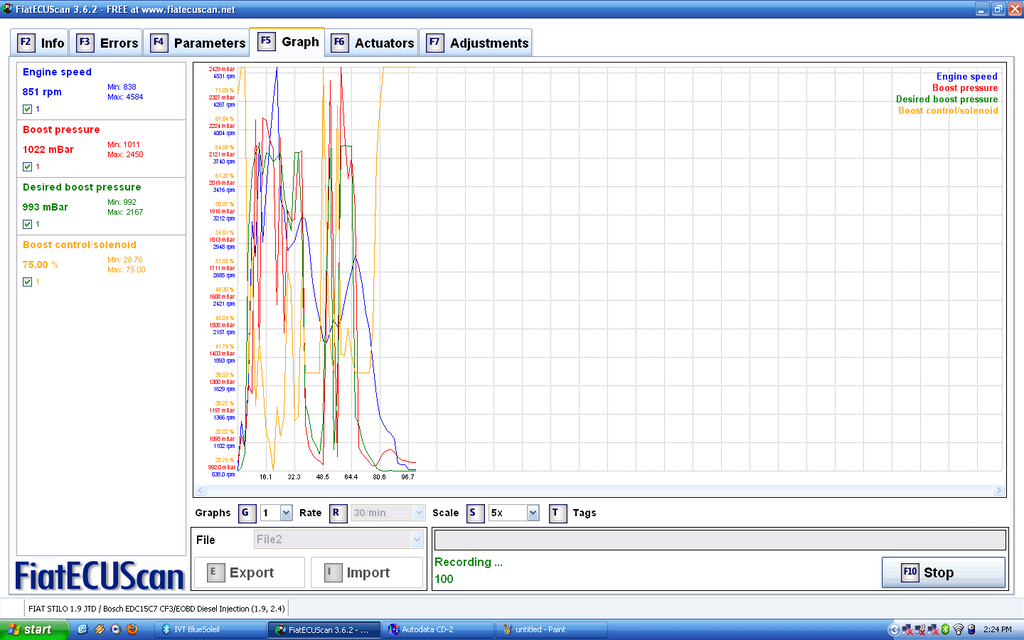Viewport: 1024px width, 640px height.
Task: Launch Internet Explorer from quick launch
Action: 82,630
